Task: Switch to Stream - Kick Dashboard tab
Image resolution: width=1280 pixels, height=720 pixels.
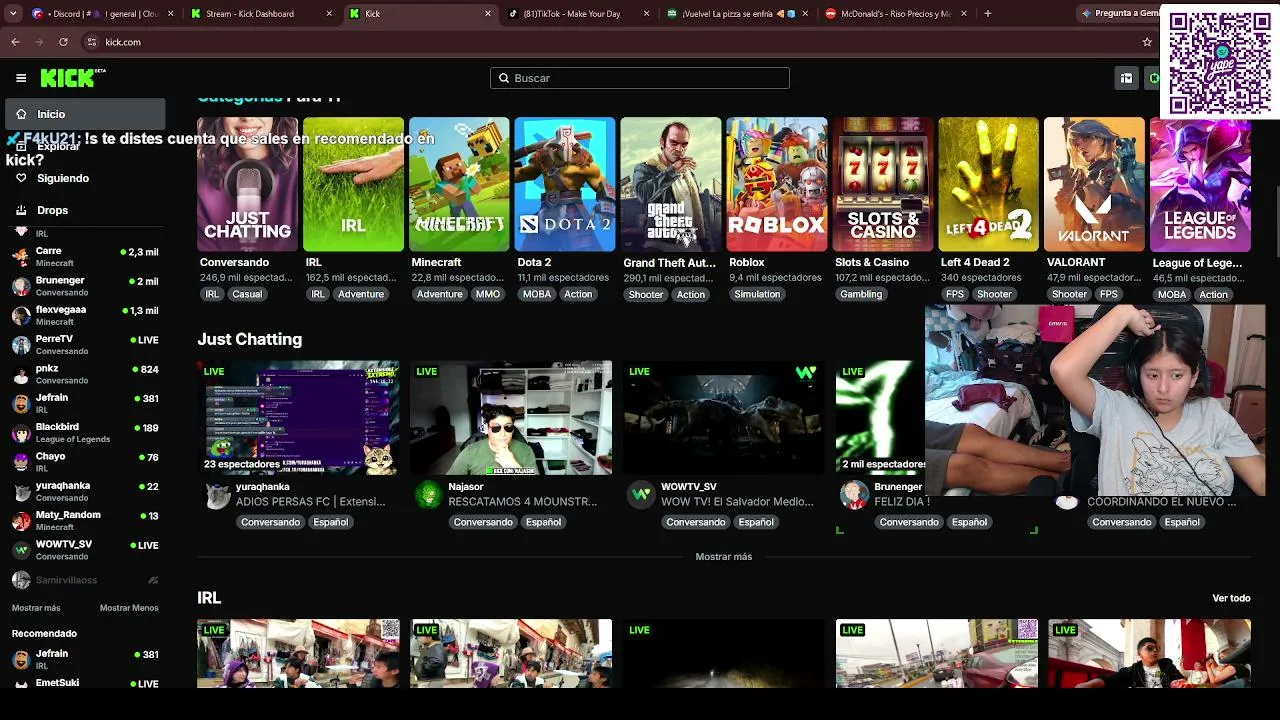Action: tap(262, 14)
